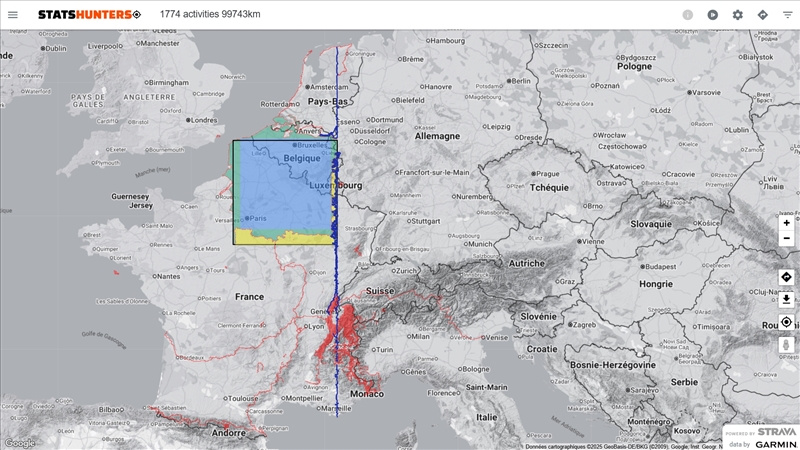800x450 pixels.
Task: Click the Pologne country label
Action: coord(634,66)
